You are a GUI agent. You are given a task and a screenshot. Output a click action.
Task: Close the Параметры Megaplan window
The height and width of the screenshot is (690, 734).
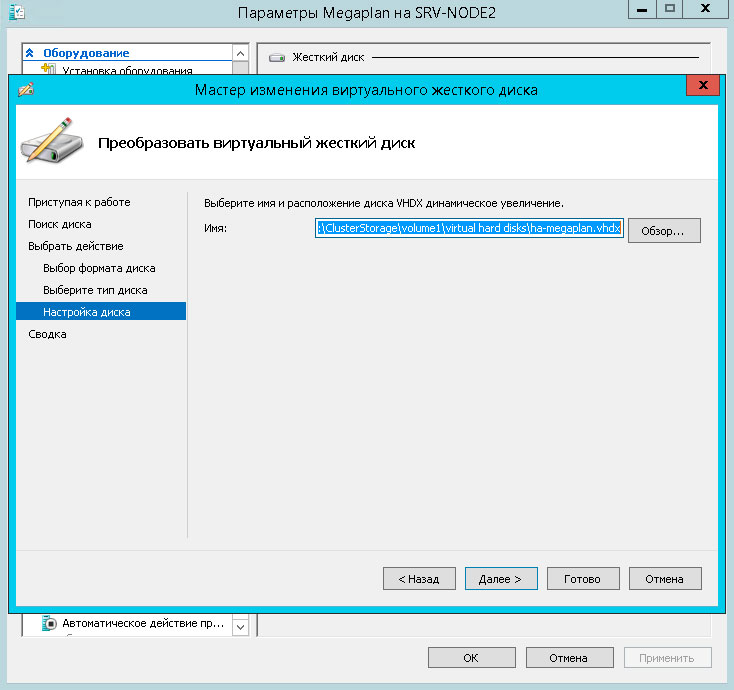pos(705,9)
